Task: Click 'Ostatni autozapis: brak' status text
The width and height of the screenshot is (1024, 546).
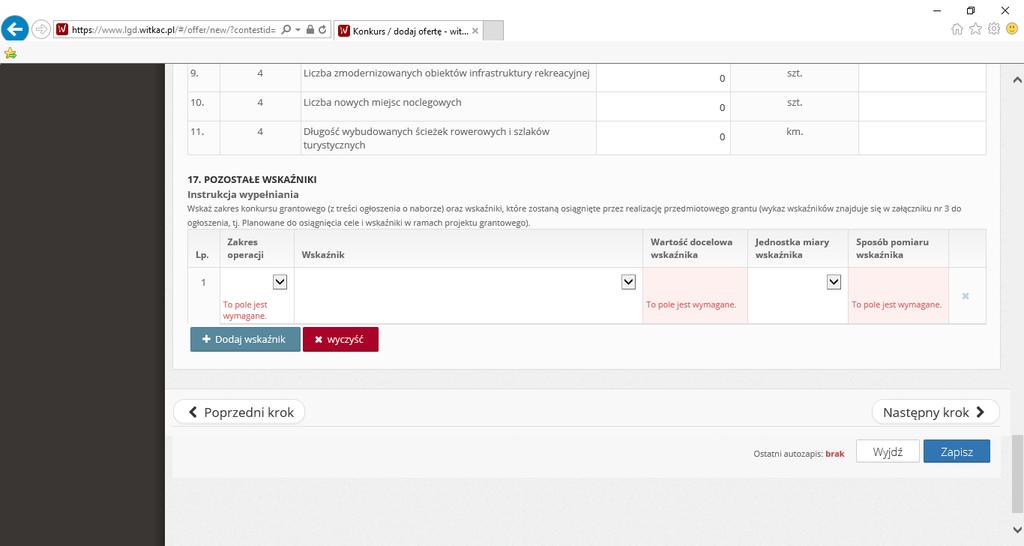Action: pyautogui.click(x=799, y=453)
